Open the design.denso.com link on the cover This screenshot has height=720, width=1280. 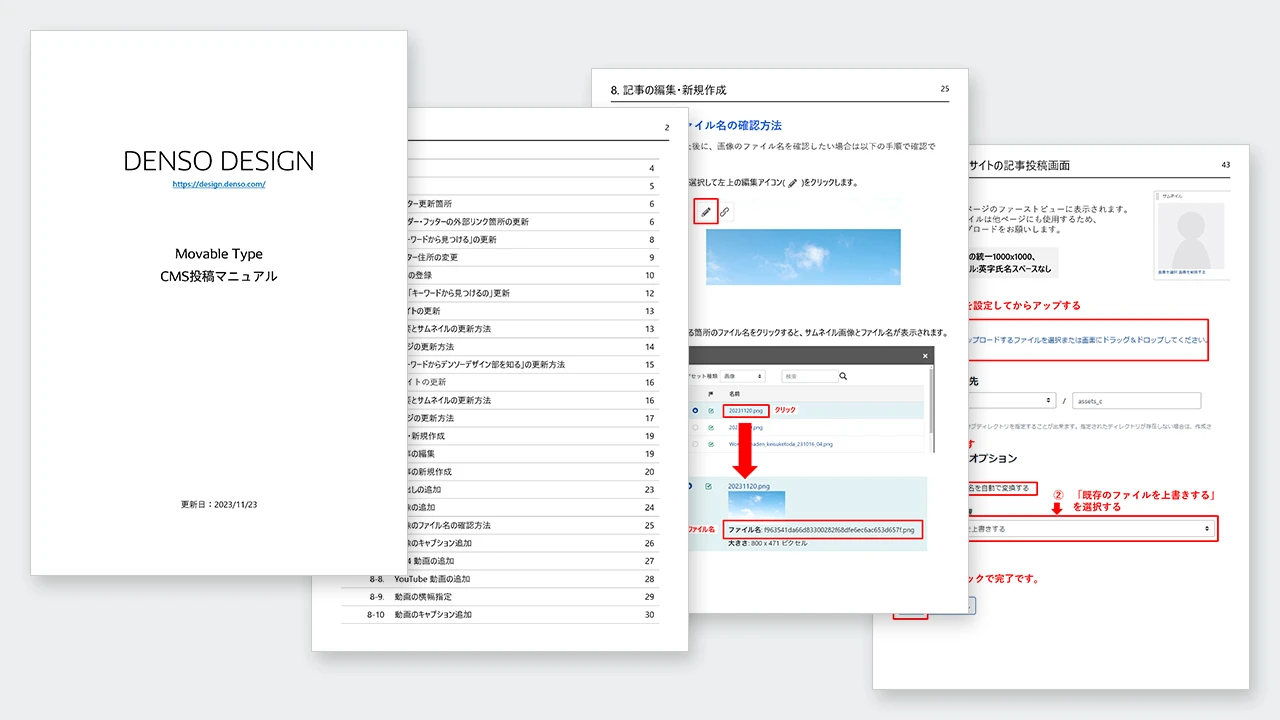click(x=219, y=184)
